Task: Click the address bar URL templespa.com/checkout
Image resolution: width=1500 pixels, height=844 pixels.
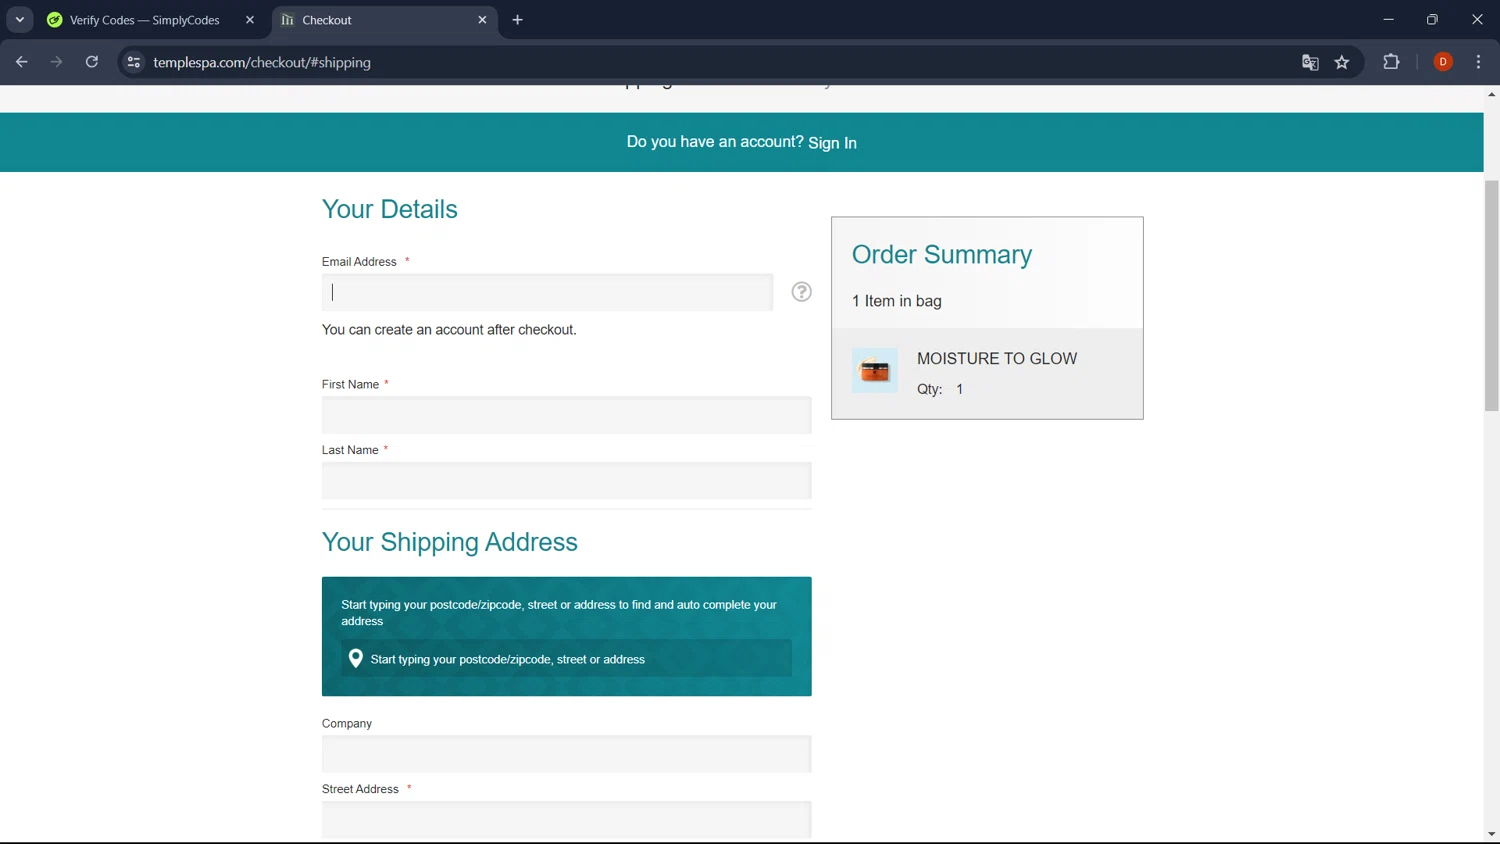Action: (262, 62)
